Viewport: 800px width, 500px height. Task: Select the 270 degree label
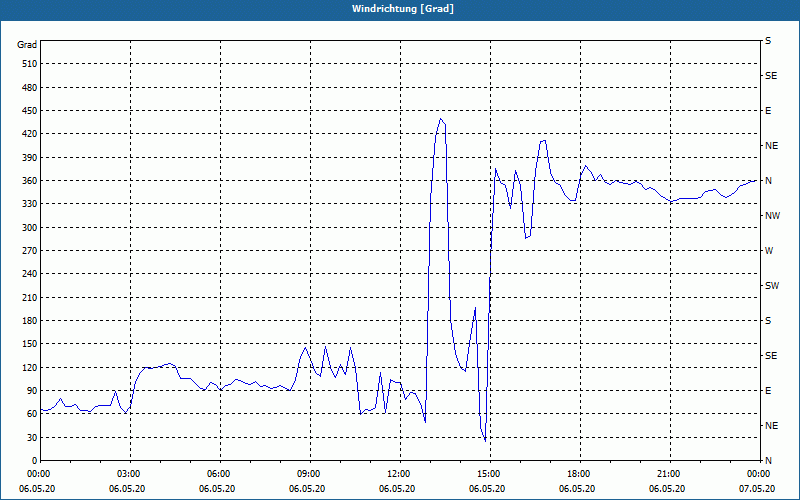(30, 251)
